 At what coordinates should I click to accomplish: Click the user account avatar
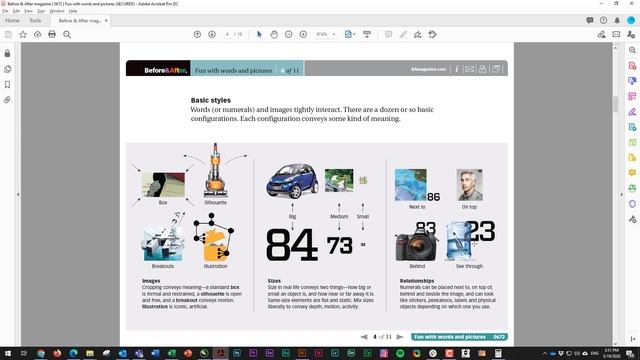pyautogui.click(x=631, y=20)
